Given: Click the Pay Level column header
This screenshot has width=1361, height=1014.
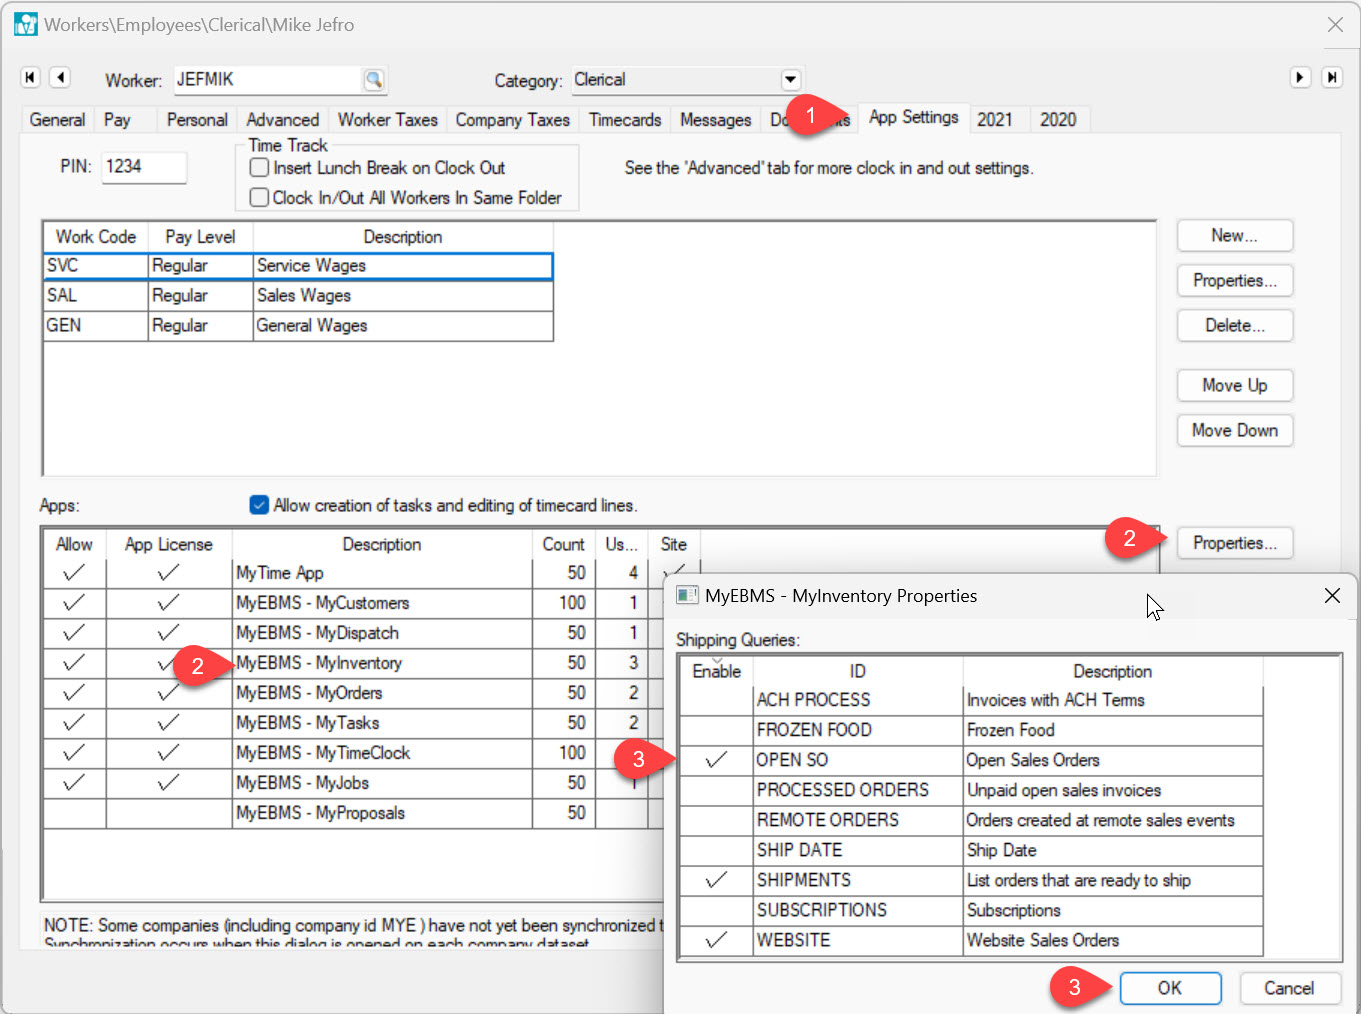Looking at the screenshot, I should (200, 237).
